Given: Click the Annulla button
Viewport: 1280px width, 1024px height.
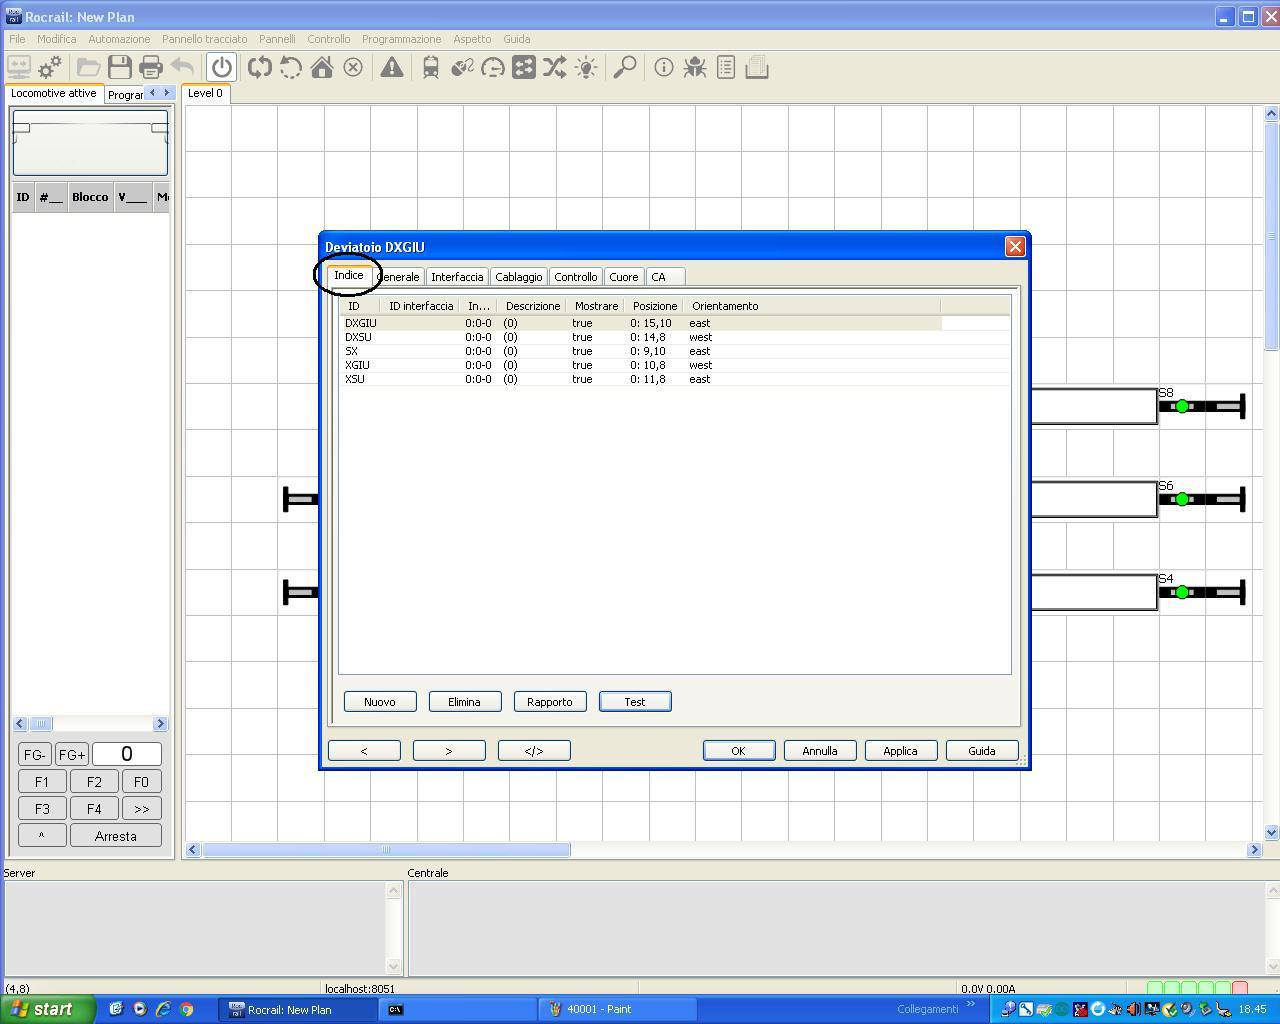Looking at the screenshot, I should click(x=820, y=751).
